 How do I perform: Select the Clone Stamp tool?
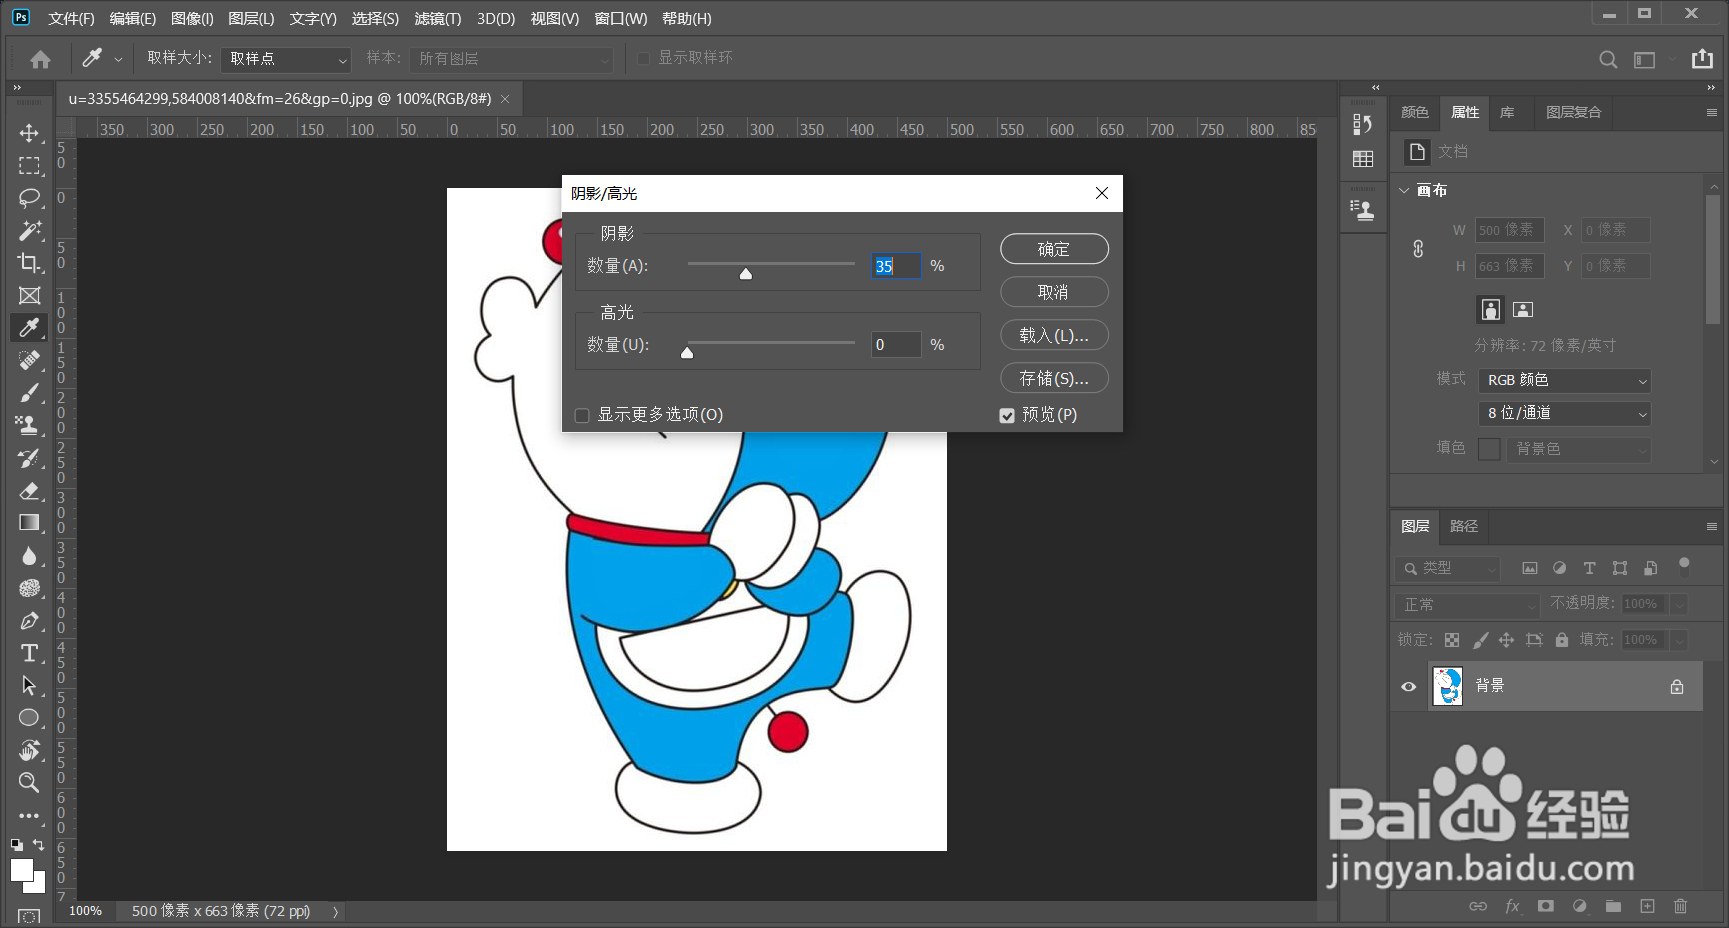29,425
